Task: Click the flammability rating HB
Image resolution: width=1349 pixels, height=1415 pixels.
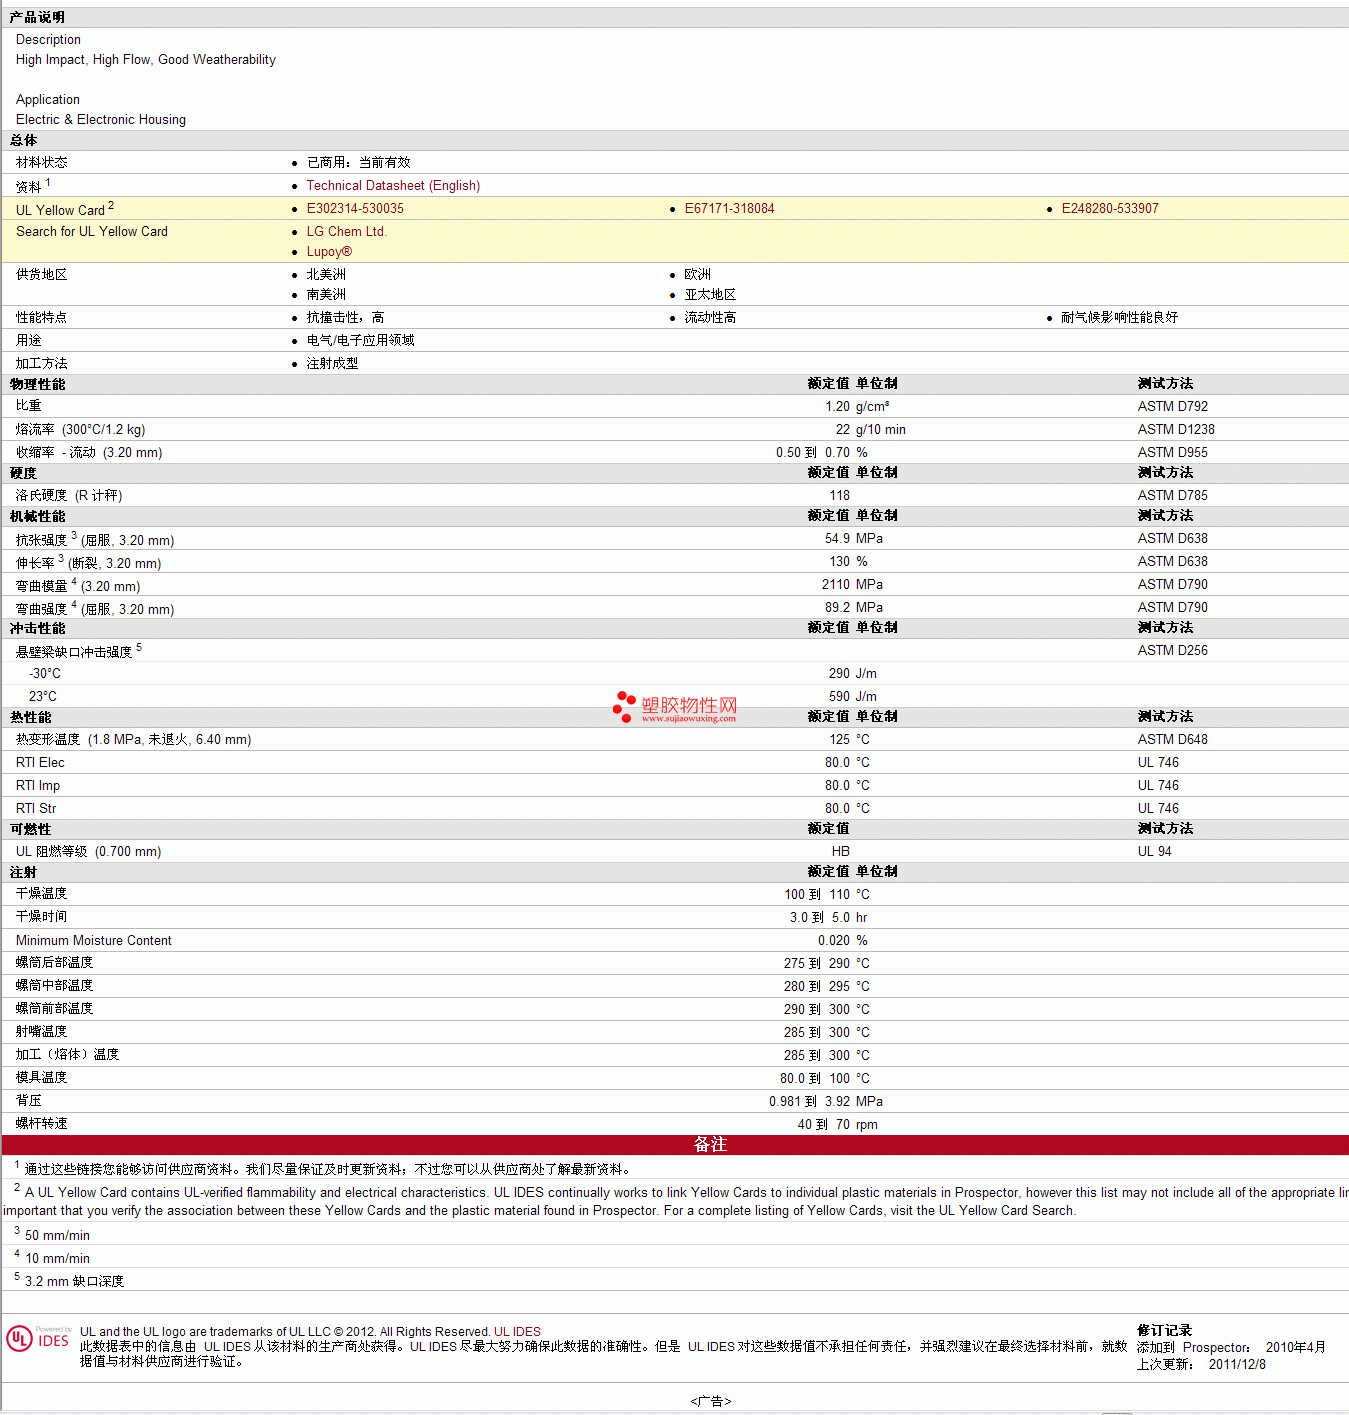Action: coord(841,852)
